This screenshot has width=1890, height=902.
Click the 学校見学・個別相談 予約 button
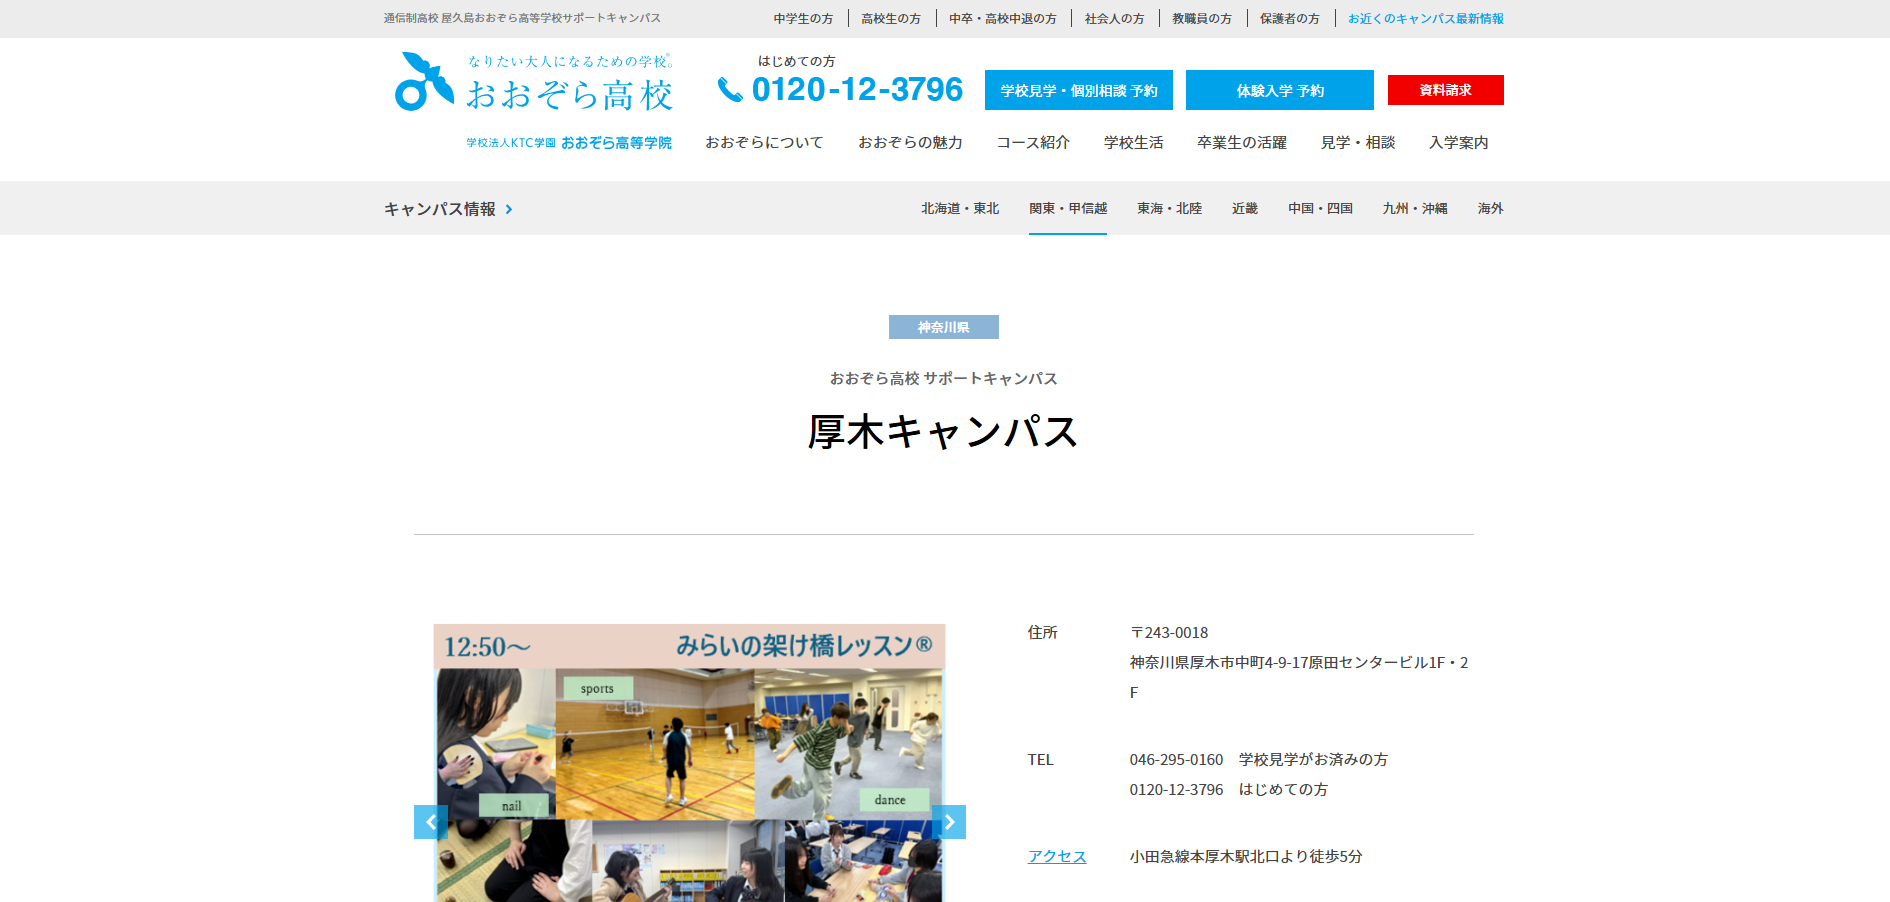(1078, 90)
